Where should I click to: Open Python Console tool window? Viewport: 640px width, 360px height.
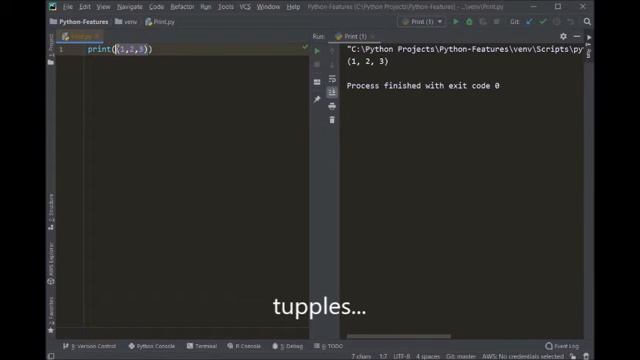pyautogui.click(x=151, y=346)
